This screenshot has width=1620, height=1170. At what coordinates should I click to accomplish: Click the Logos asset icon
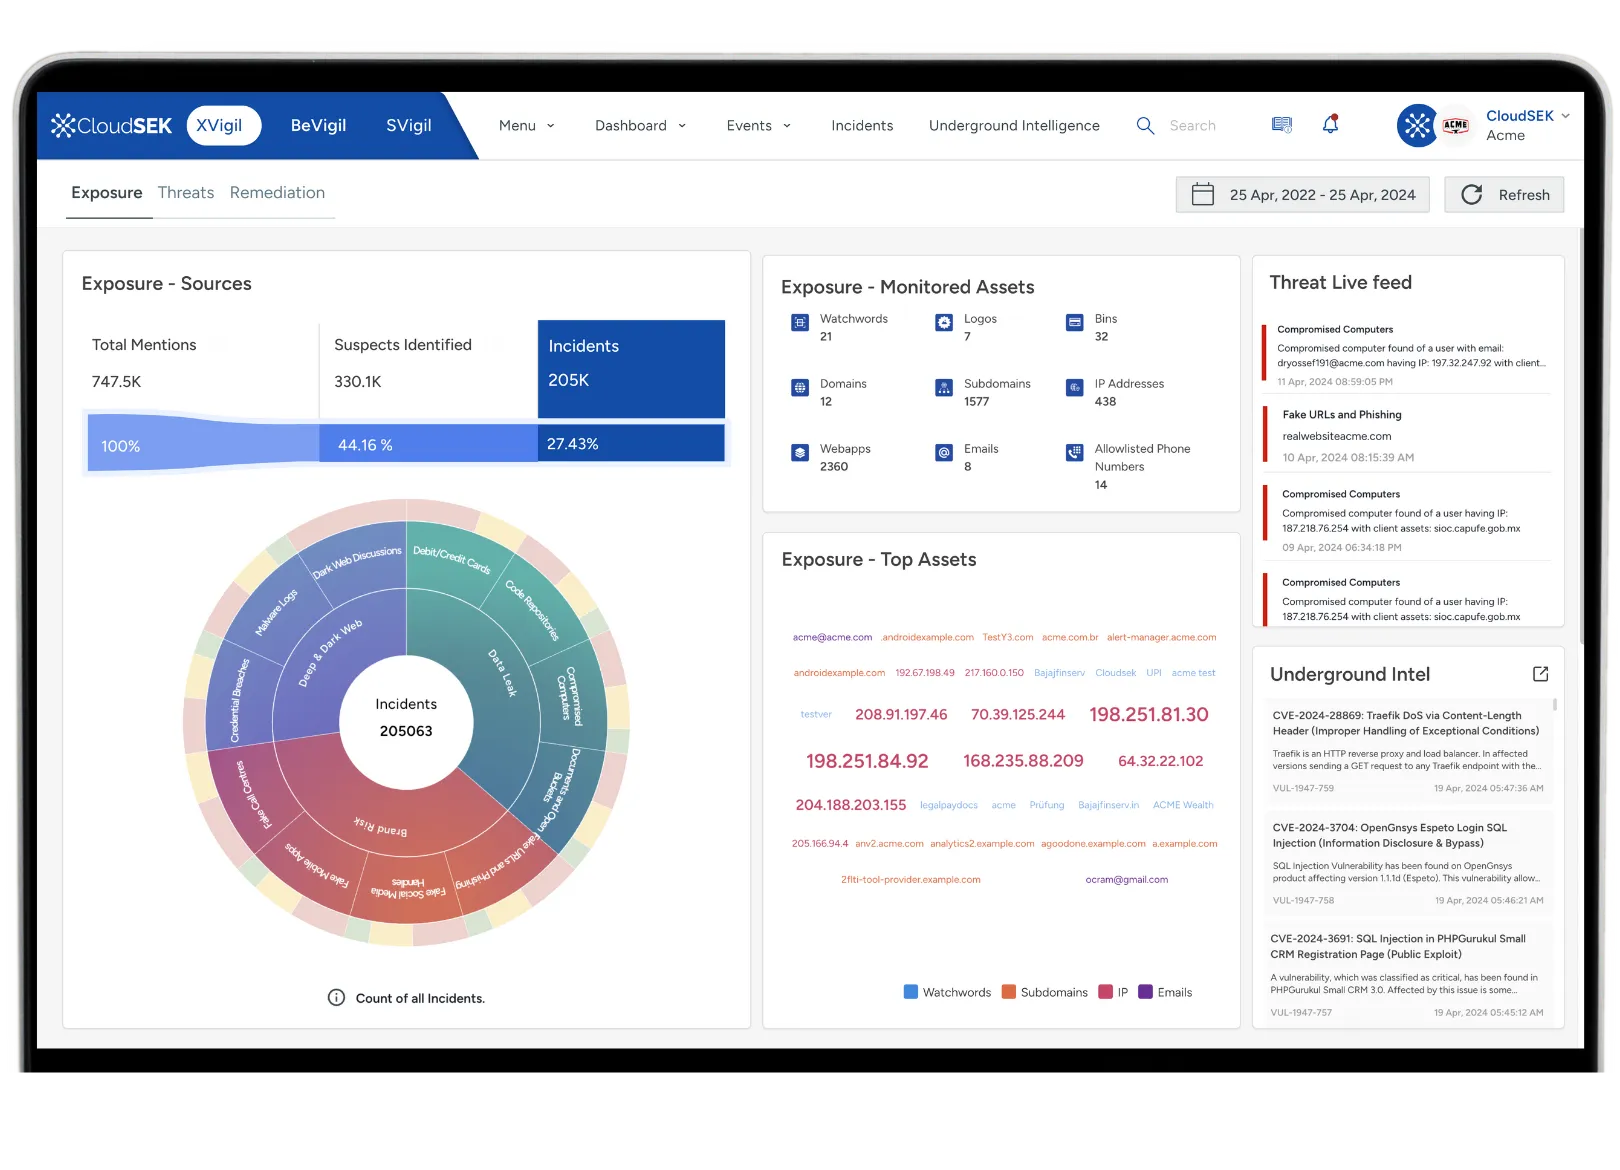pyautogui.click(x=944, y=323)
